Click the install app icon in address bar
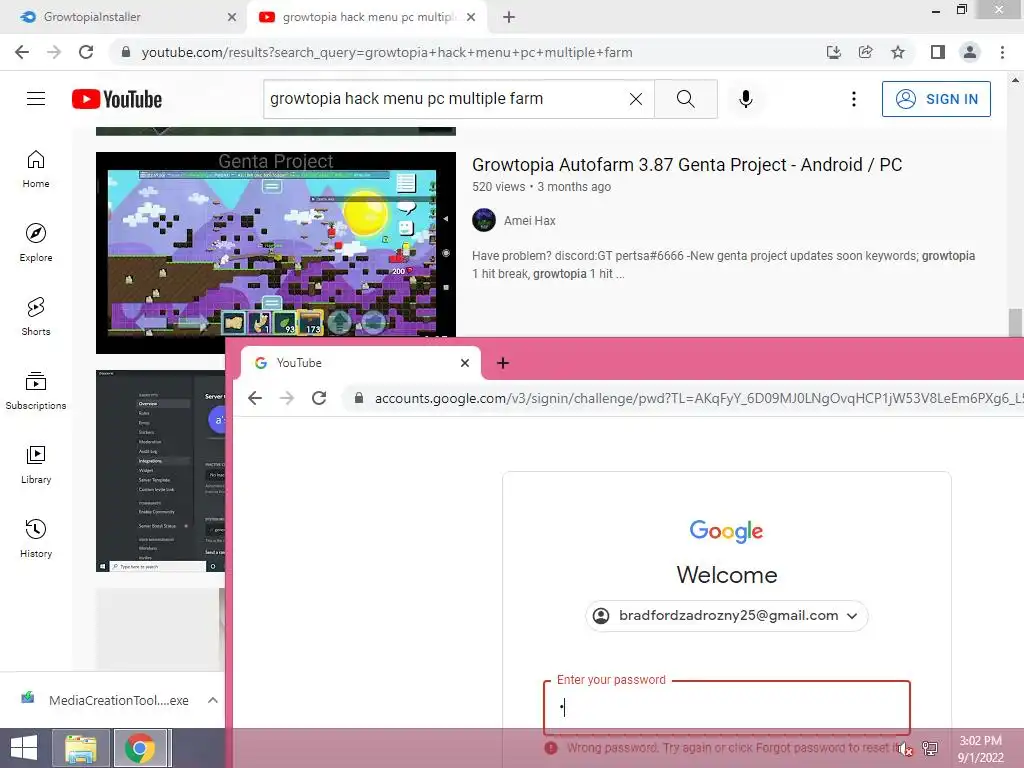The height and width of the screenshot is (768, 1024). pyautogui.click(x=834, y=52)
